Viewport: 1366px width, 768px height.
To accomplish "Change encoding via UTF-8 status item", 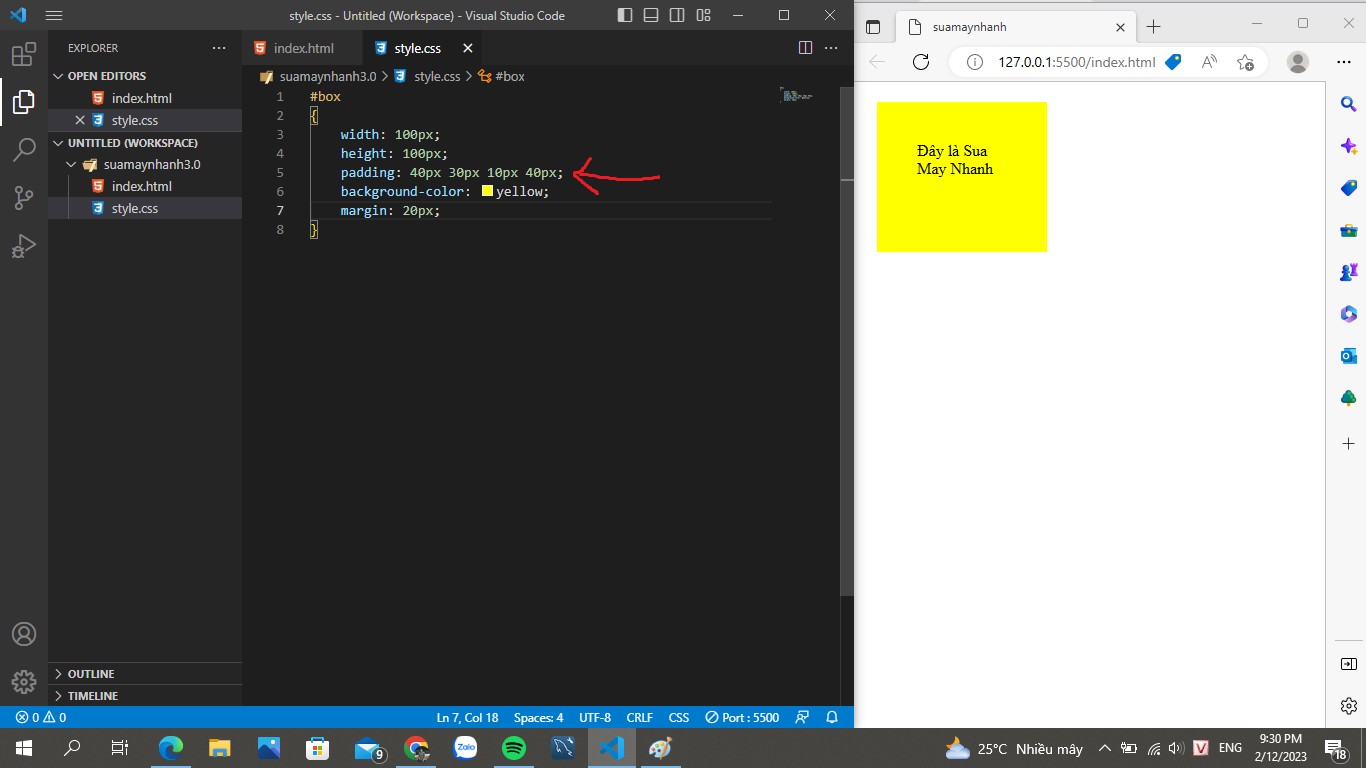I will click(x=595, y=717).
